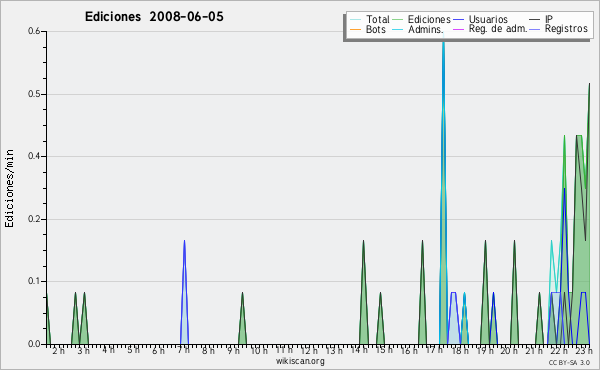This screenshot has height=370, width=600.
Task: Click the 0.6 y-axis value
Action: click(34, 31)
